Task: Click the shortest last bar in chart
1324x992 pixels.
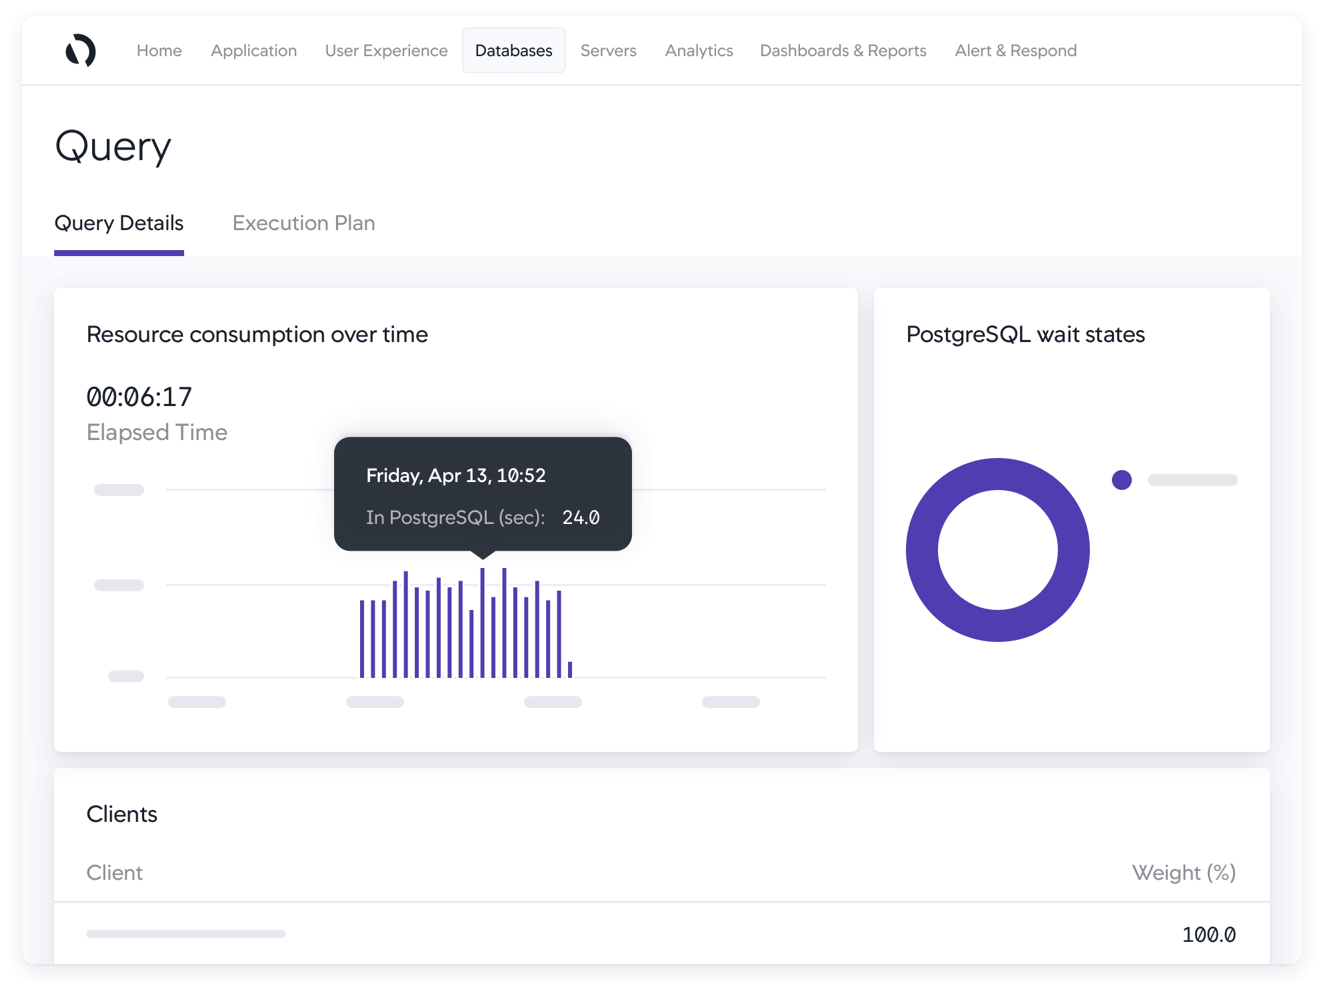Action: (570, 670)
